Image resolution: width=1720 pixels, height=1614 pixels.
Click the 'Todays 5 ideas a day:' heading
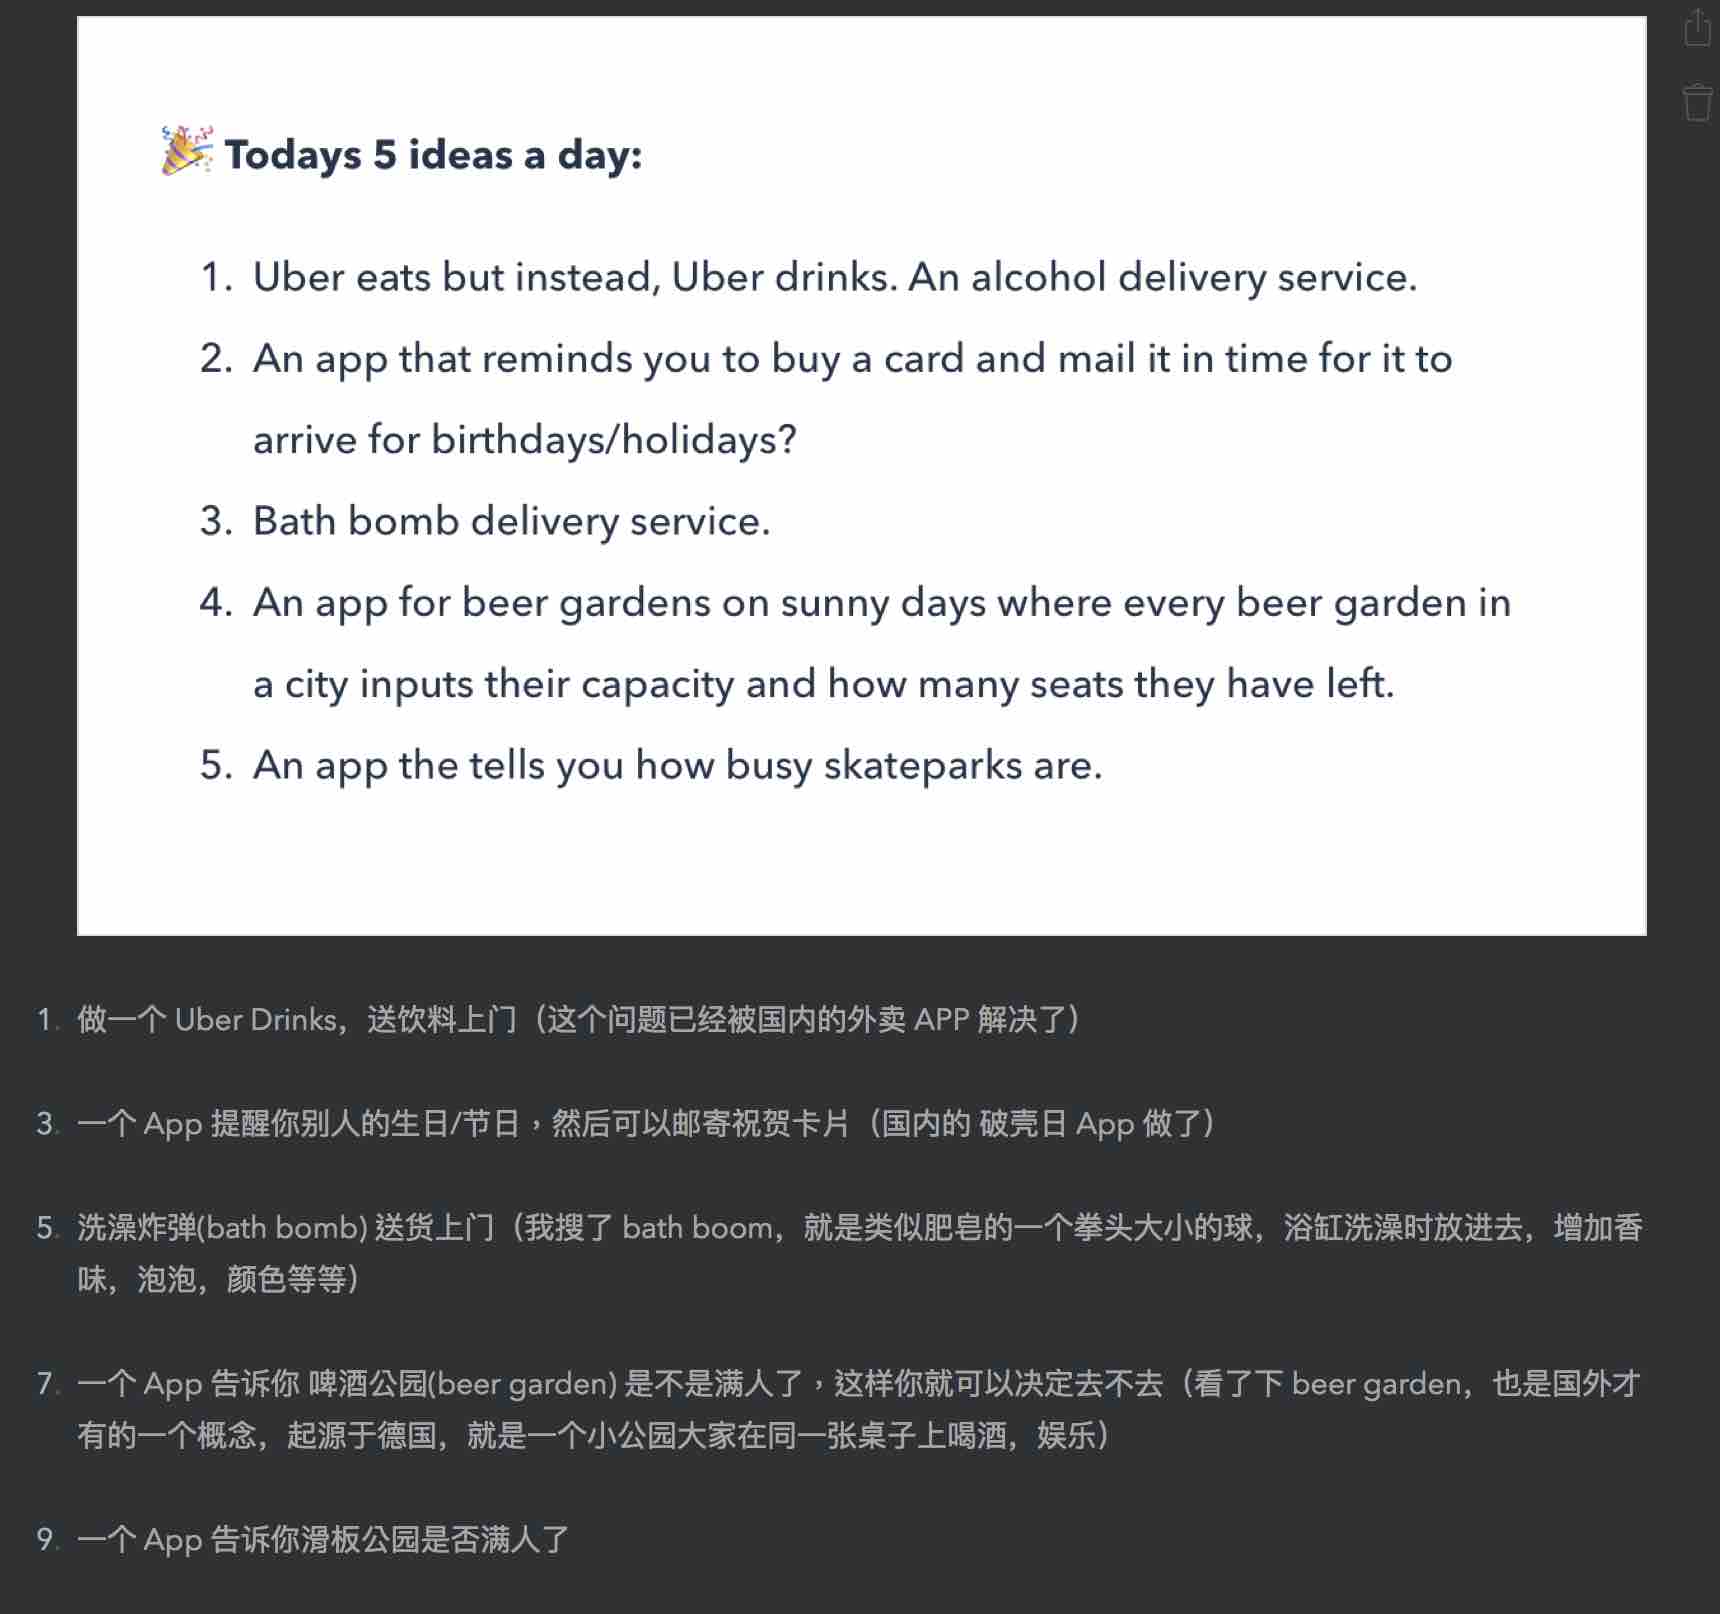pyautogui.click(x=433, y=155)
